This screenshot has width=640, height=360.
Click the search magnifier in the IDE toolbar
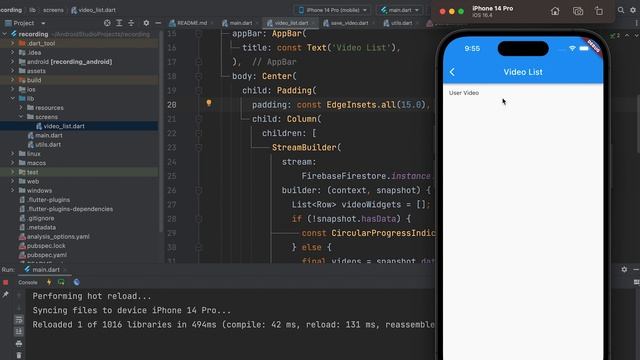coord(621,10)
